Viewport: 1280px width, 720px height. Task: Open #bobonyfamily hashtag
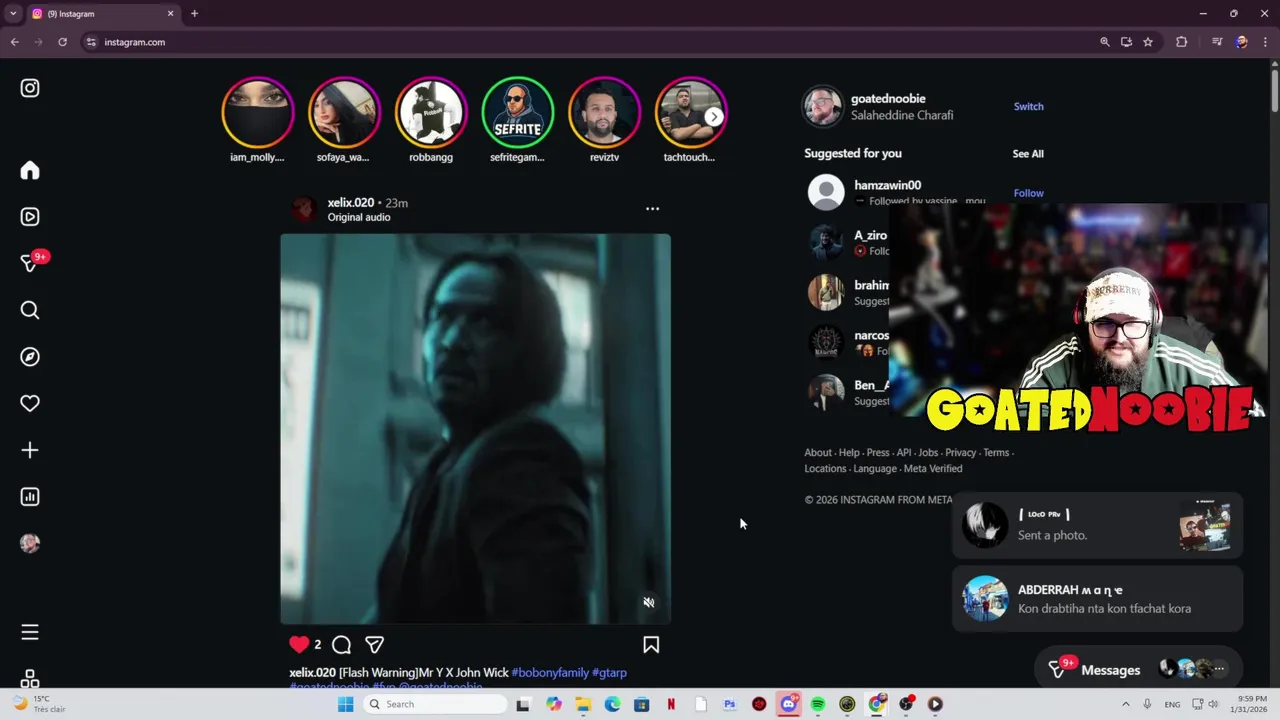(x=550, y=673)
